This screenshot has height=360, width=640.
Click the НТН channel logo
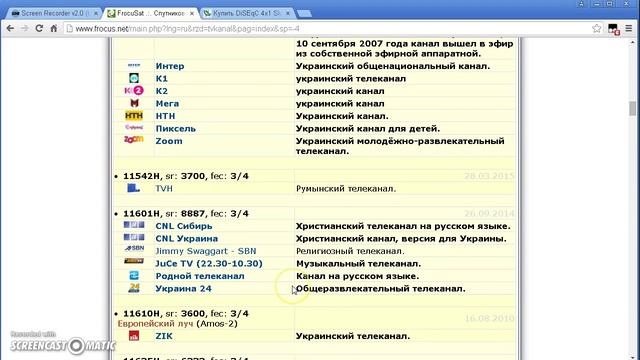pos(134,116)
